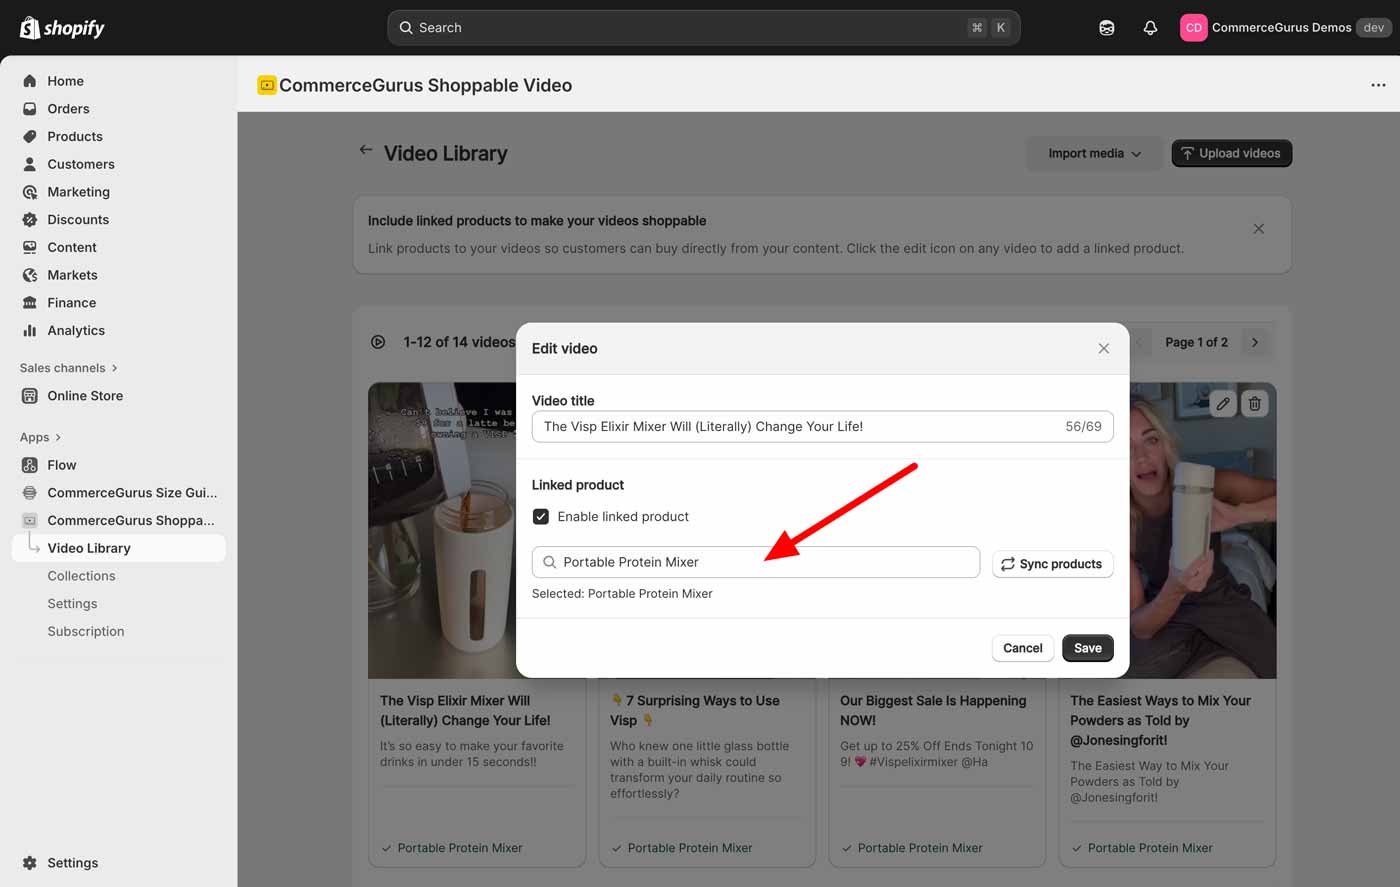This screenshot has width=1400, height=887.
Task: Close the Edit video dialog
Action: pyautogui.click(x=1103, y=348)
